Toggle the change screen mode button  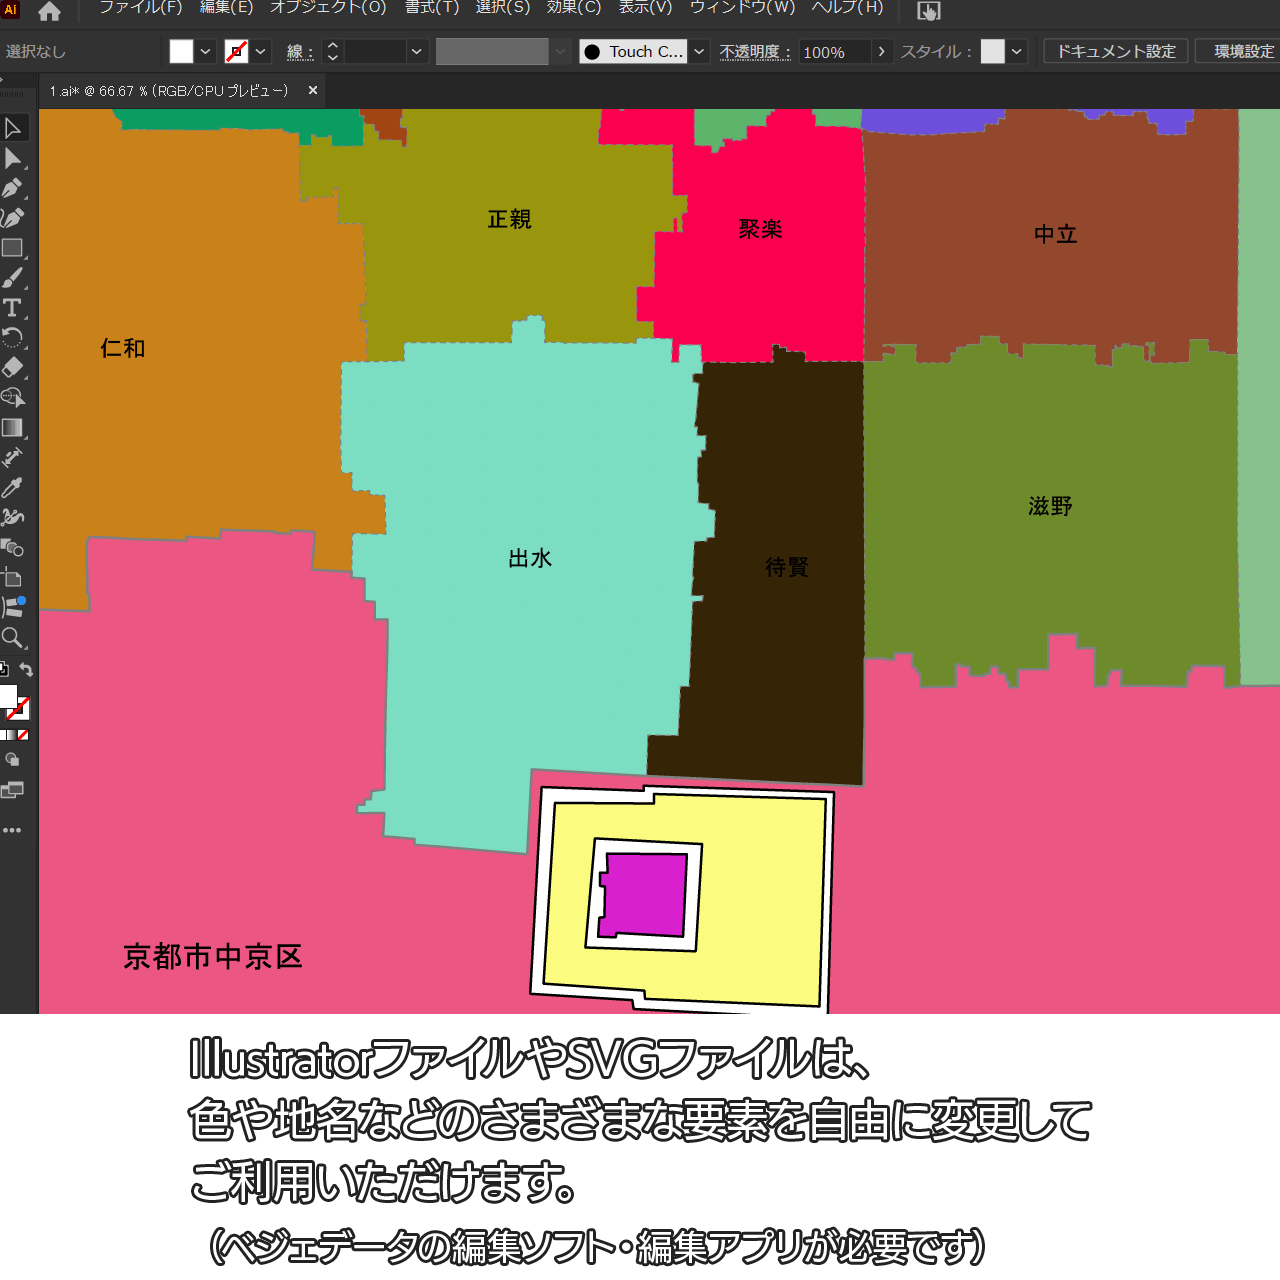(x=13, y=790)
